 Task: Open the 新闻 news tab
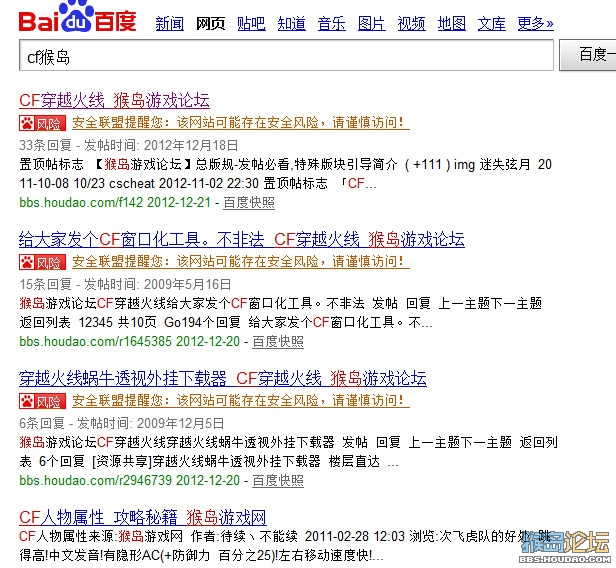point(170,24)
